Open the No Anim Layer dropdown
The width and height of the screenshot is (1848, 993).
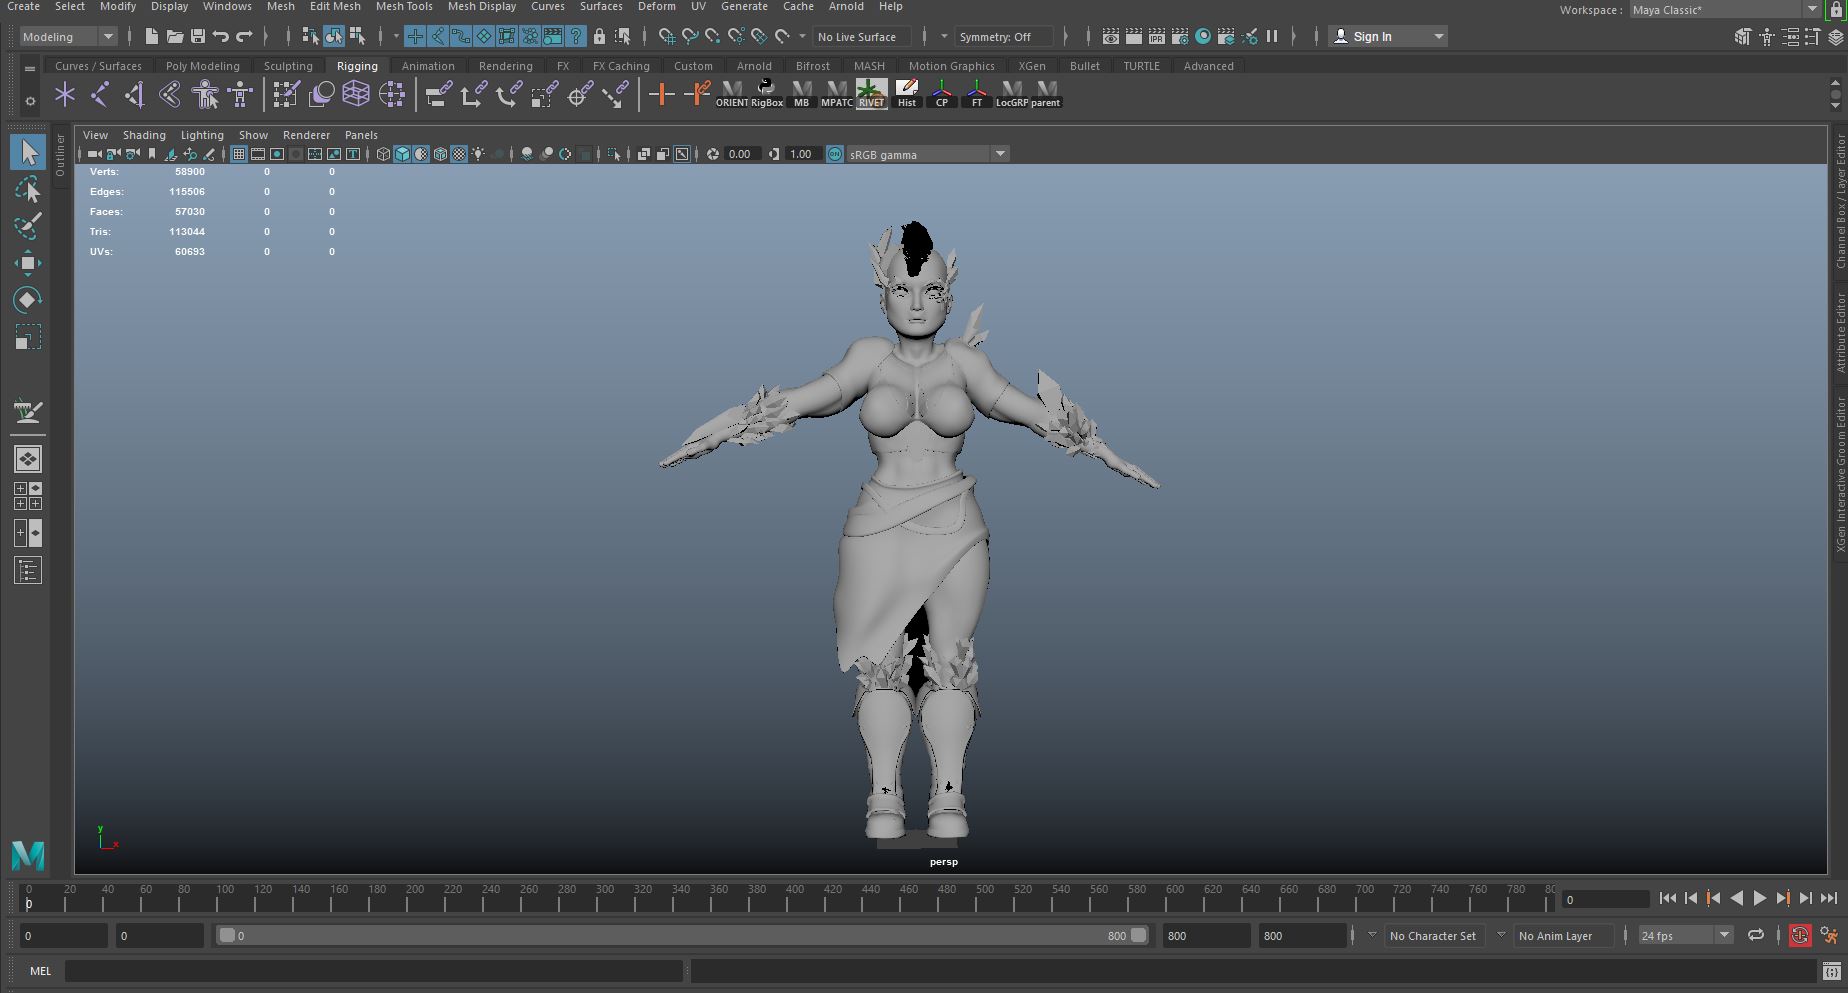[1564, 936]
